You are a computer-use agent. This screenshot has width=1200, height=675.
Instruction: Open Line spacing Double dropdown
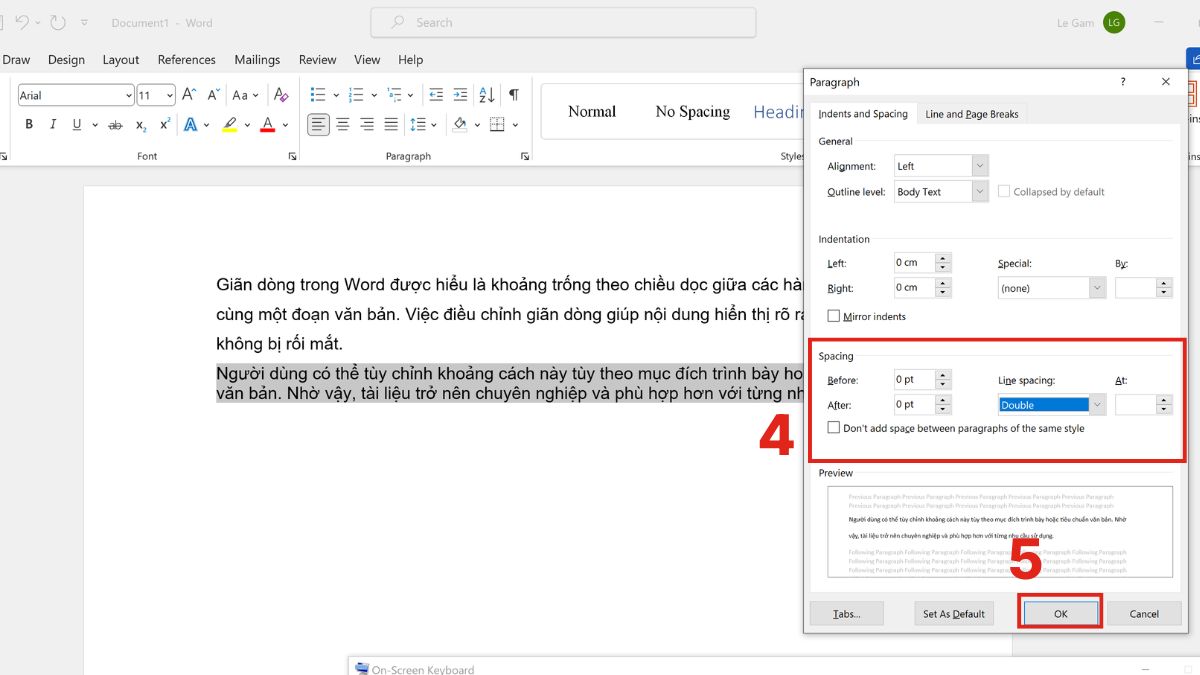pos(1097,405)
